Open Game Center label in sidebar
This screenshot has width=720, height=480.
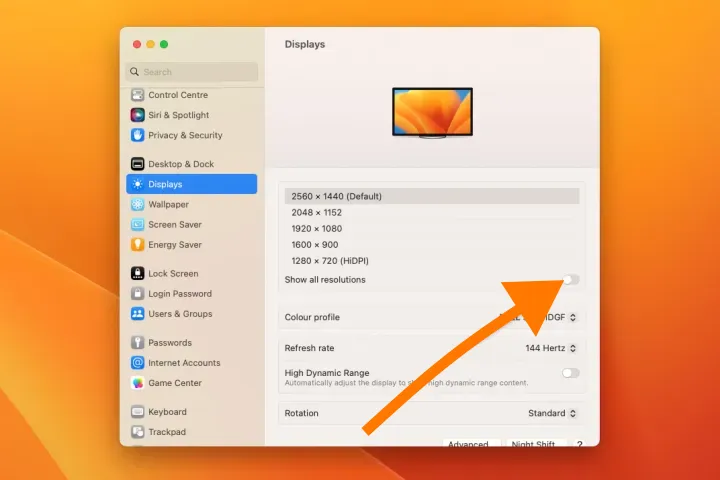[x=175, y=383]
